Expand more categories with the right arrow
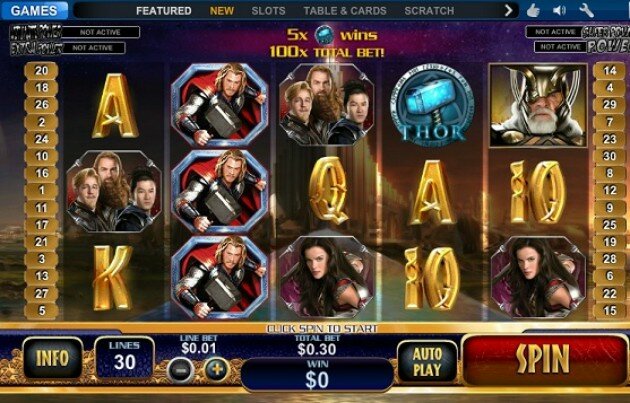Image resolution: width=630 pixels, height=403 pixels. click(509, 10)
